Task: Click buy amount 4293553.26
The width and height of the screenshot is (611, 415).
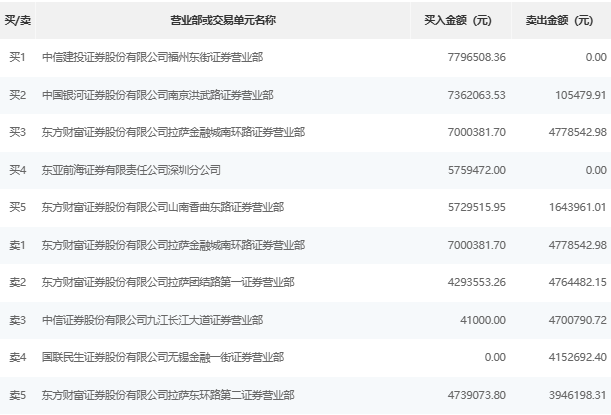Action: click(477, 283)
